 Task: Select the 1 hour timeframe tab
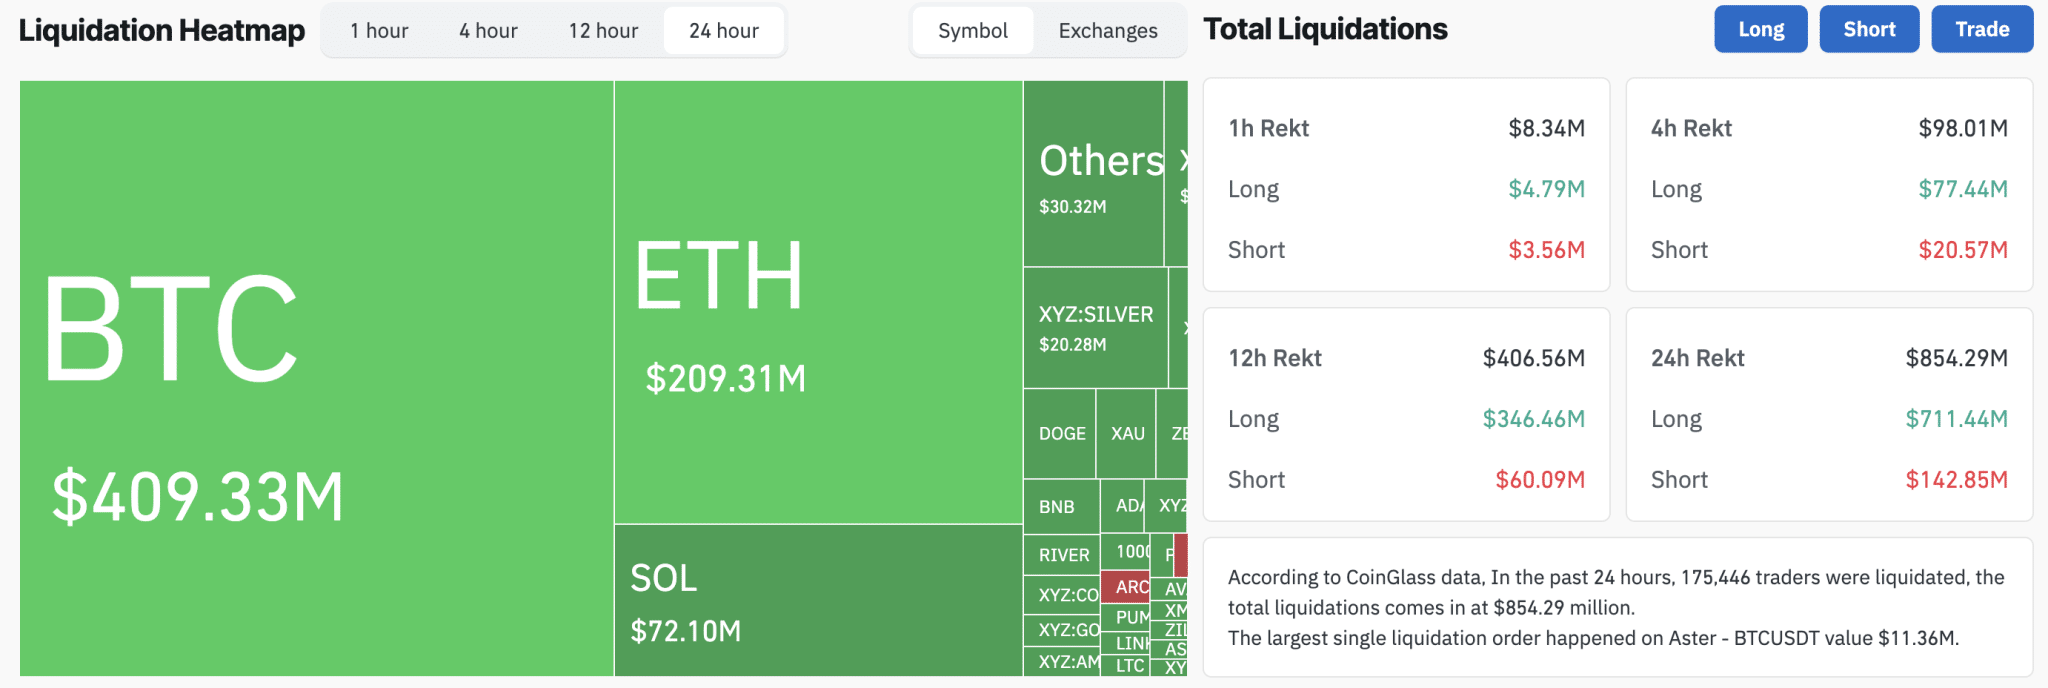point(379,31)
